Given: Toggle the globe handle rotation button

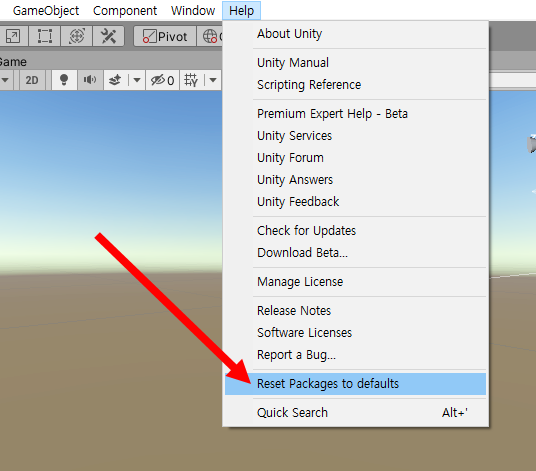Looking at the screenshot, I should (210, 36).
